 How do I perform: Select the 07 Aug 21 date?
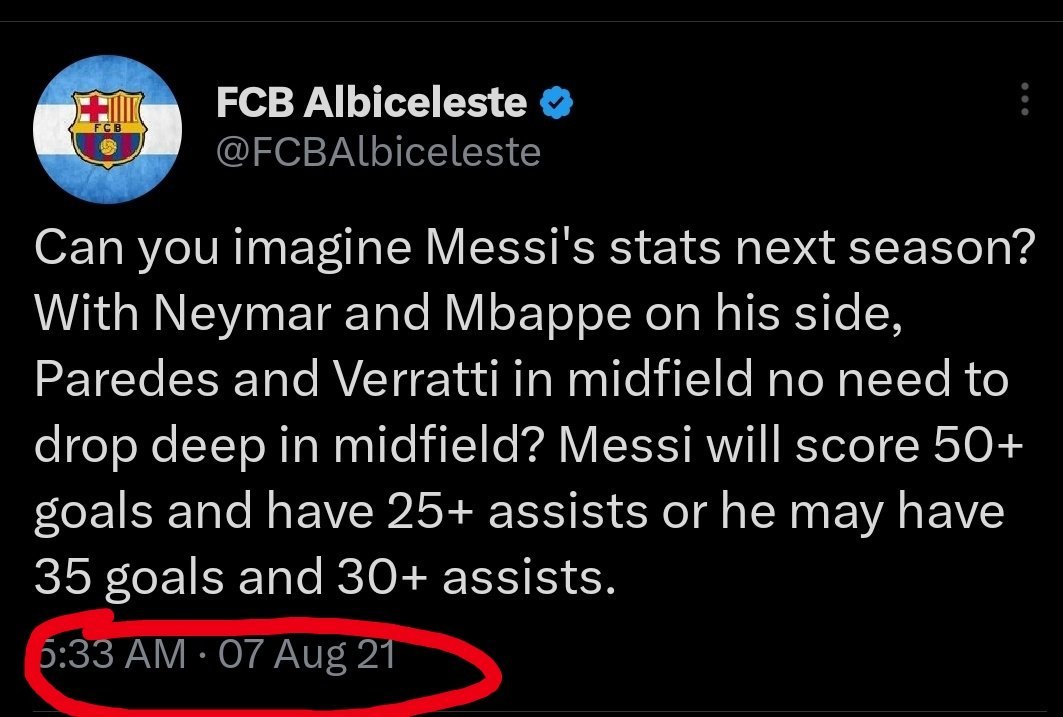click(x=307, y=655)
